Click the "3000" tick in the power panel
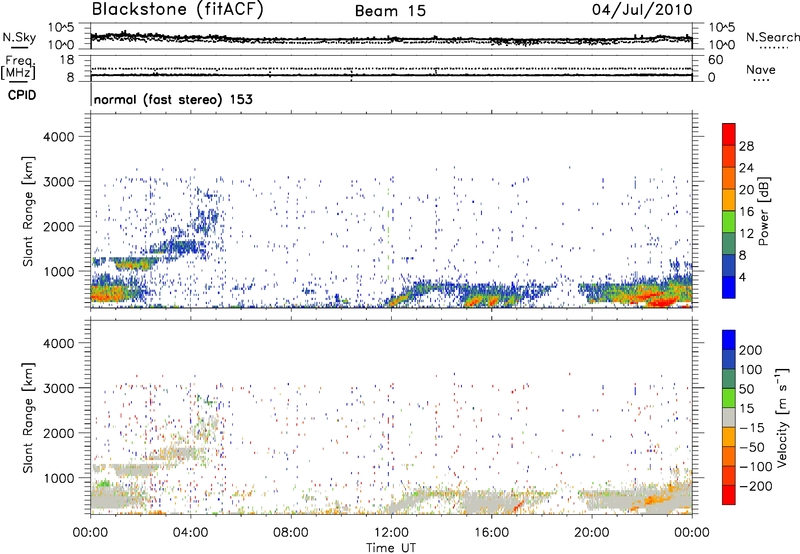 pos(58,182)
